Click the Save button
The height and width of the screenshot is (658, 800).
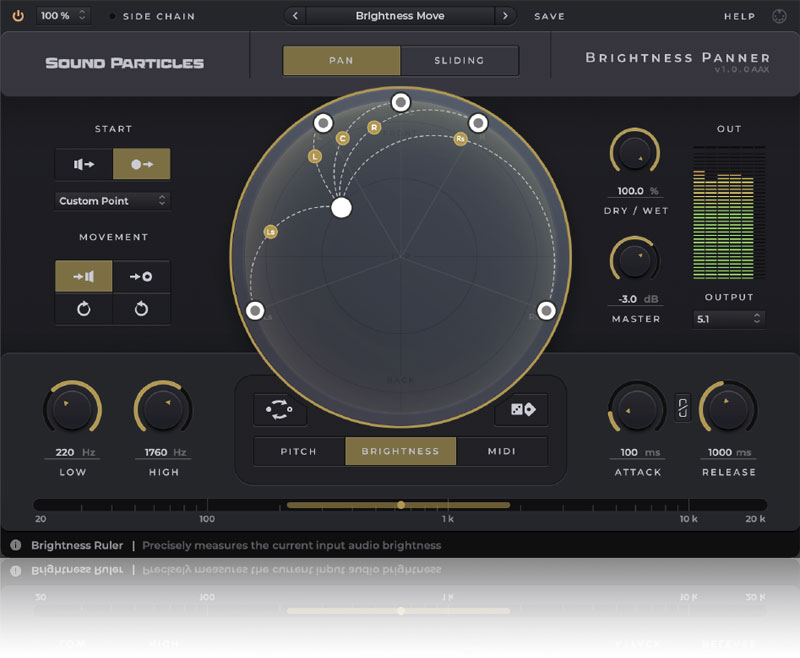[549, 16]
